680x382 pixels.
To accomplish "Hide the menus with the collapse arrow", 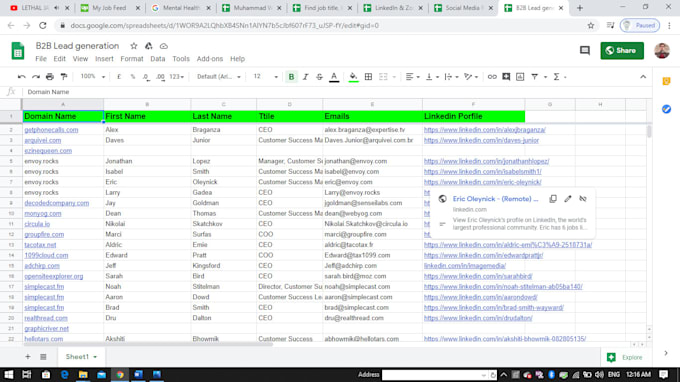I will (x=643, y=77).
